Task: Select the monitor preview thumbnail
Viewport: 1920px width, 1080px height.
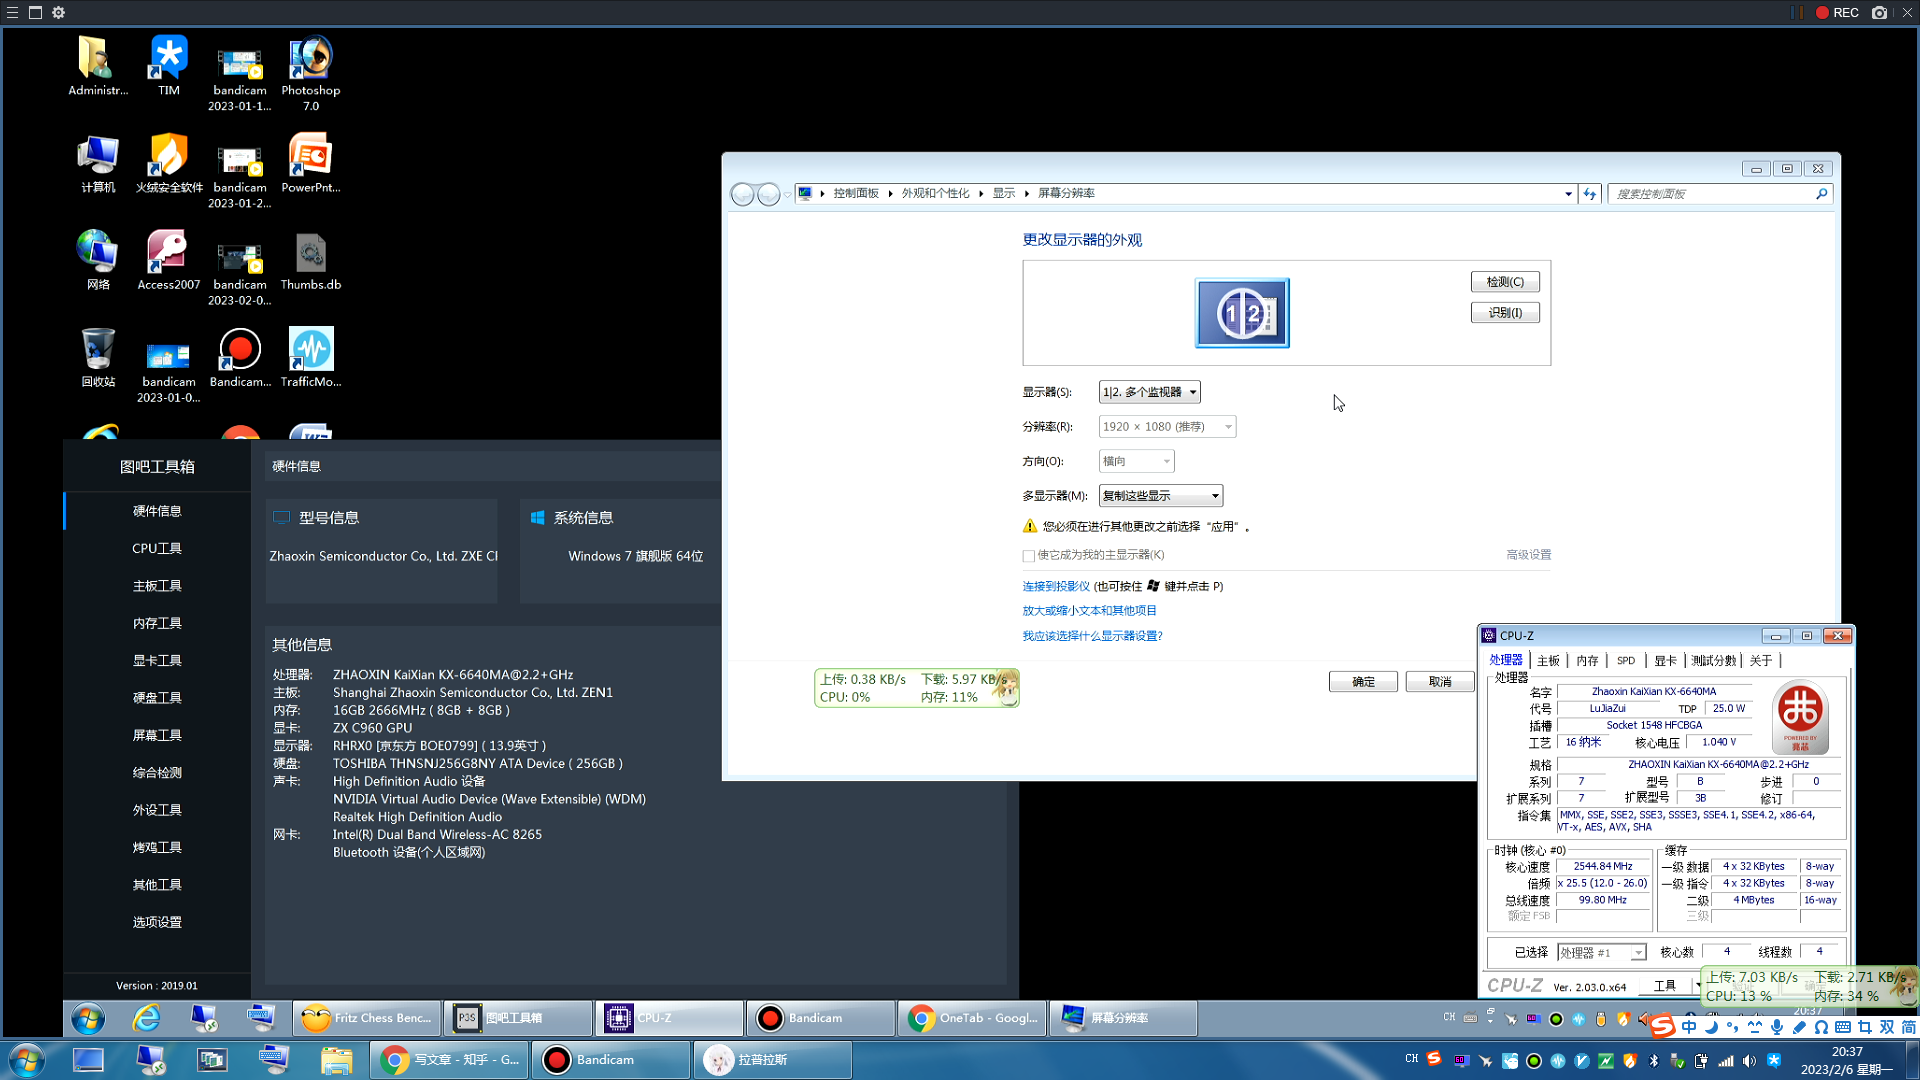Action: pyautogui.click(x=1242, y=313)
